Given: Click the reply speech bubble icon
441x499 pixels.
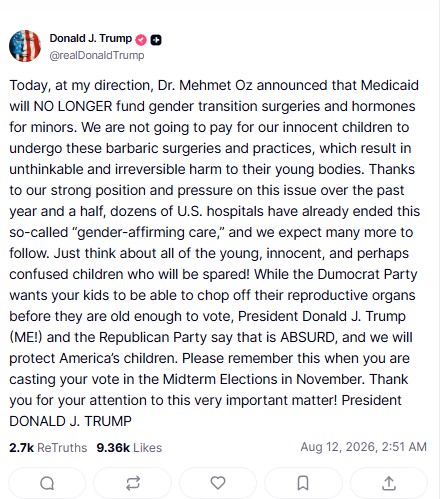Looking at the screenshot, I should point(47,483).
